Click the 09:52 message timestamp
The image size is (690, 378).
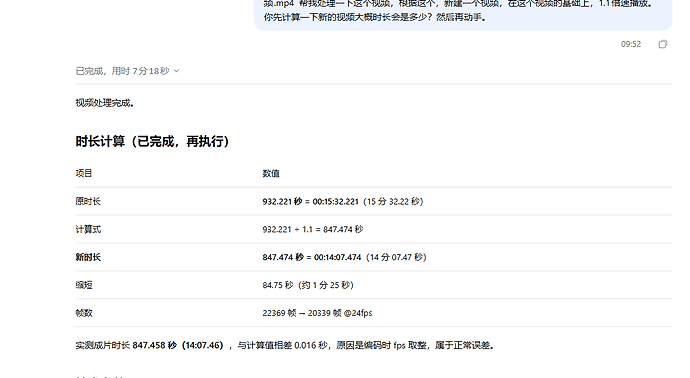[631, 44]
